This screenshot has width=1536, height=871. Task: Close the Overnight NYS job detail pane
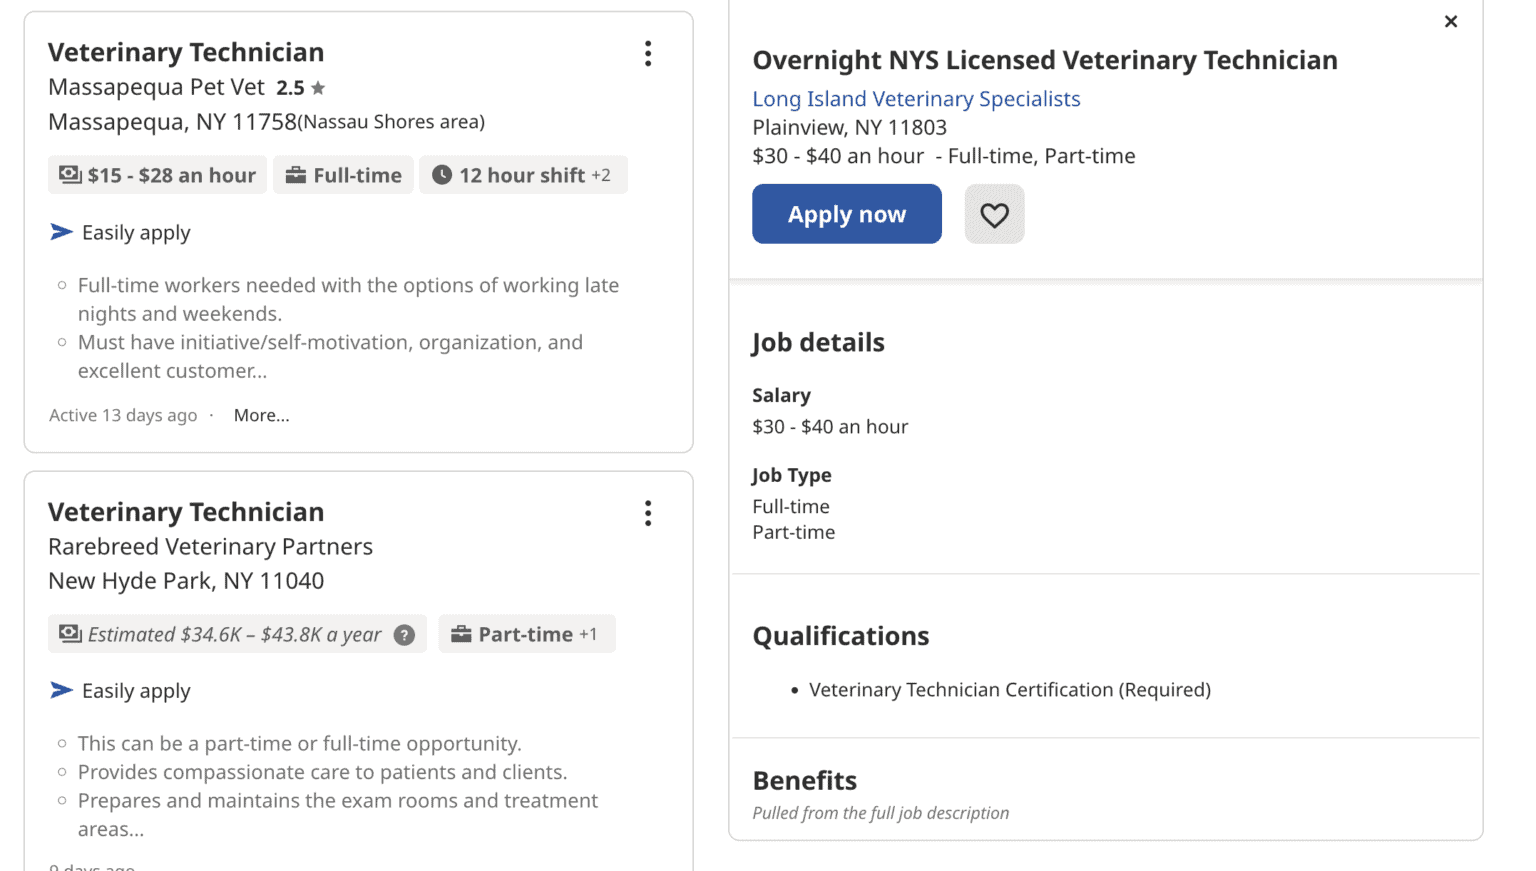point(1450,21)
